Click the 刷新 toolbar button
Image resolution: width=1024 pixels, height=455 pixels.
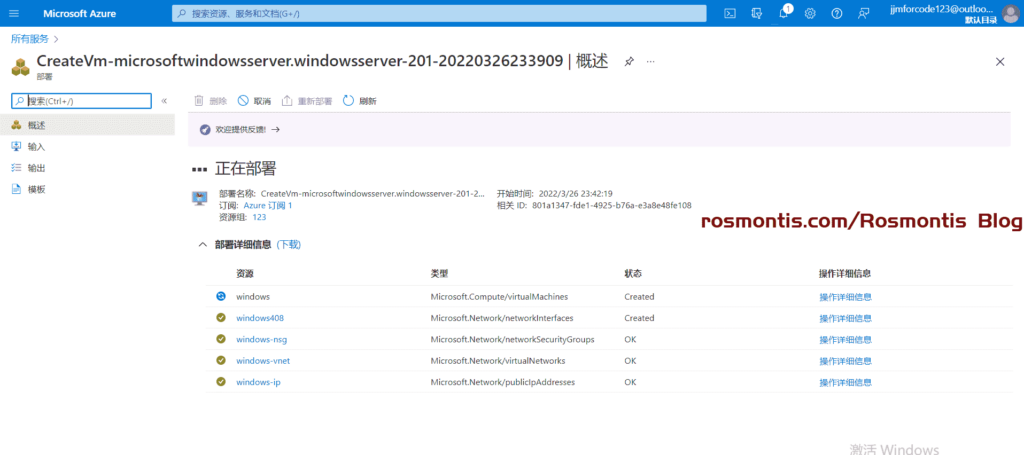(x=360, y=101)
